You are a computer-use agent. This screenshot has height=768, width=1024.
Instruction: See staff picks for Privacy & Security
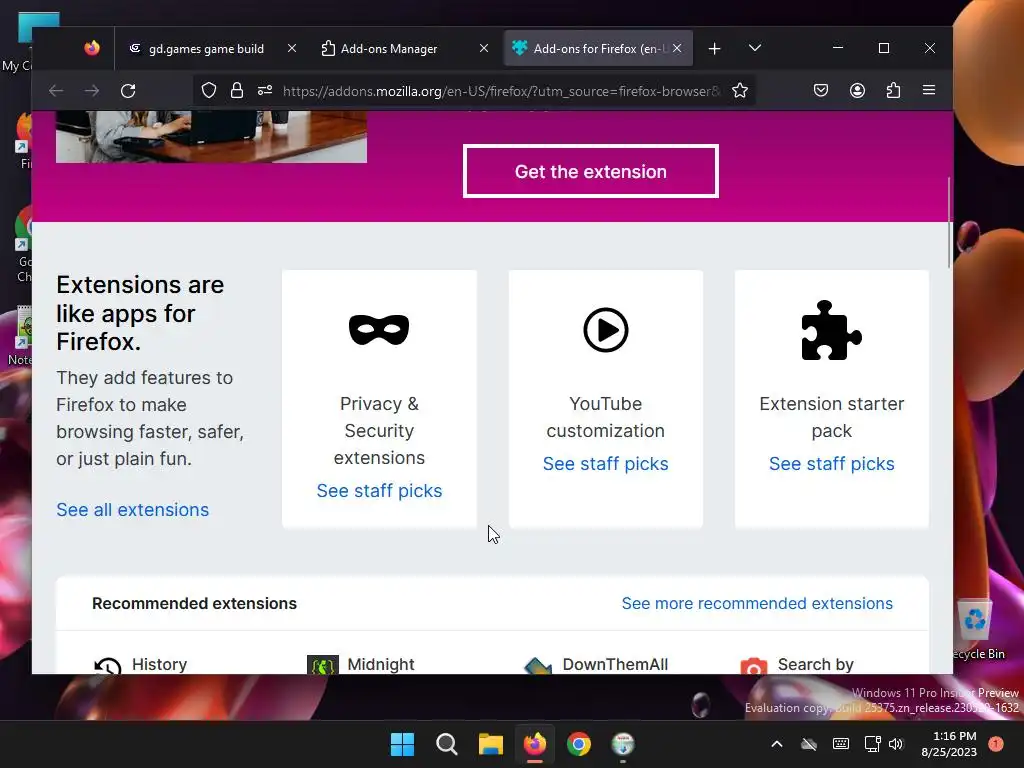pos(379,490)
